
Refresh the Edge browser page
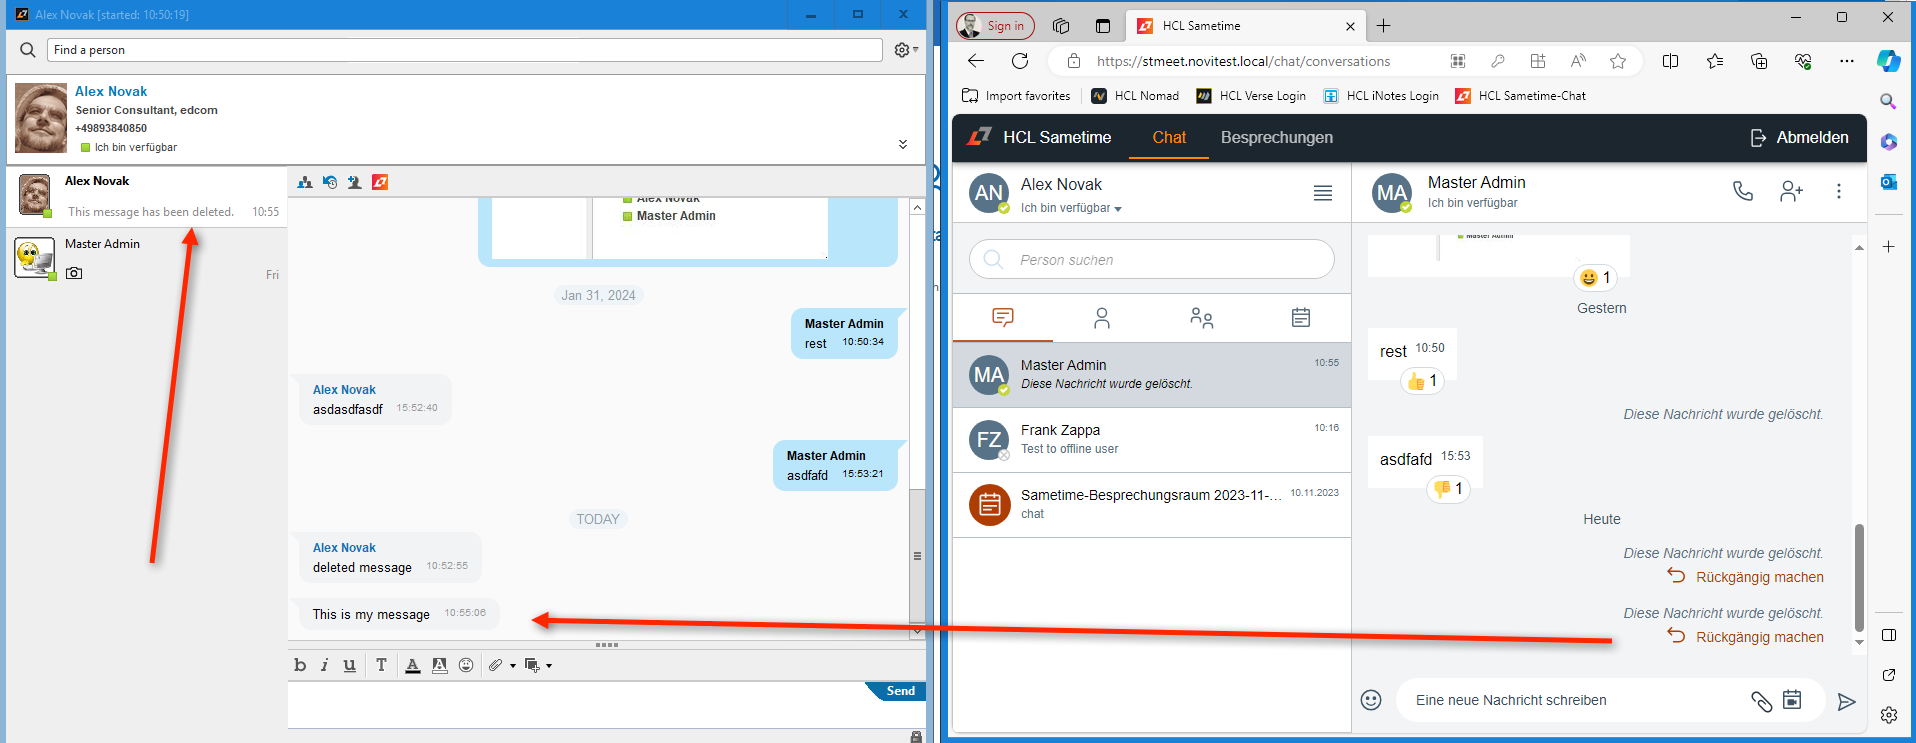point(1020,61)
